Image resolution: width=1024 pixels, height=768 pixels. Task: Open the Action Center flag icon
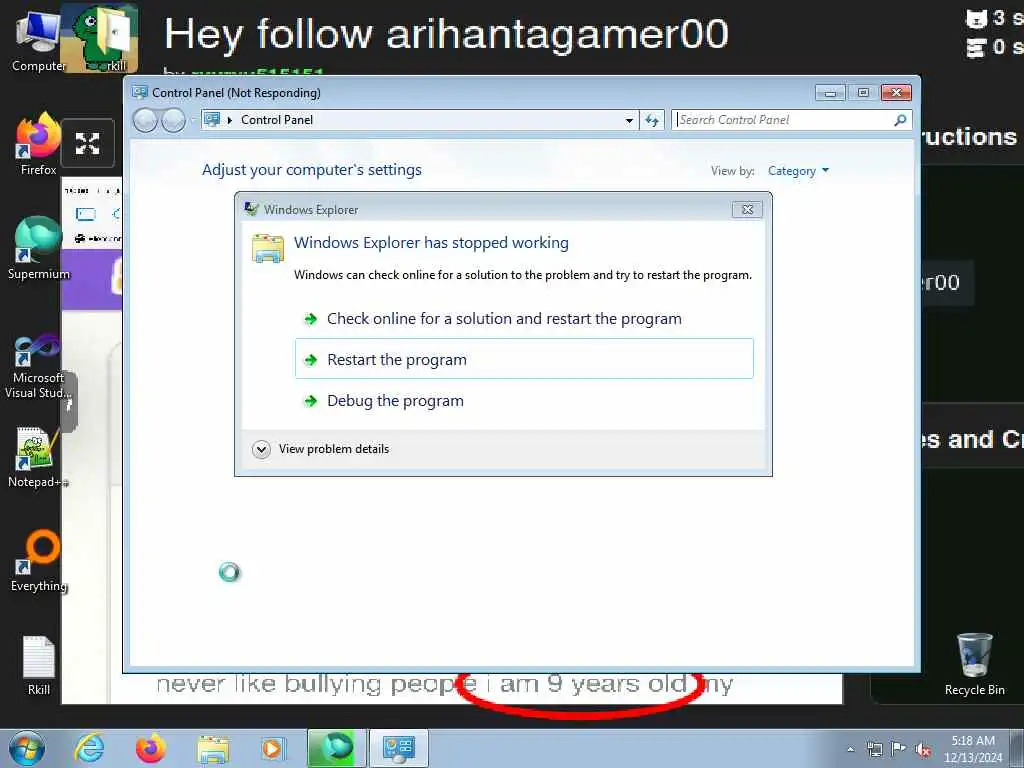tap(899, 749)
